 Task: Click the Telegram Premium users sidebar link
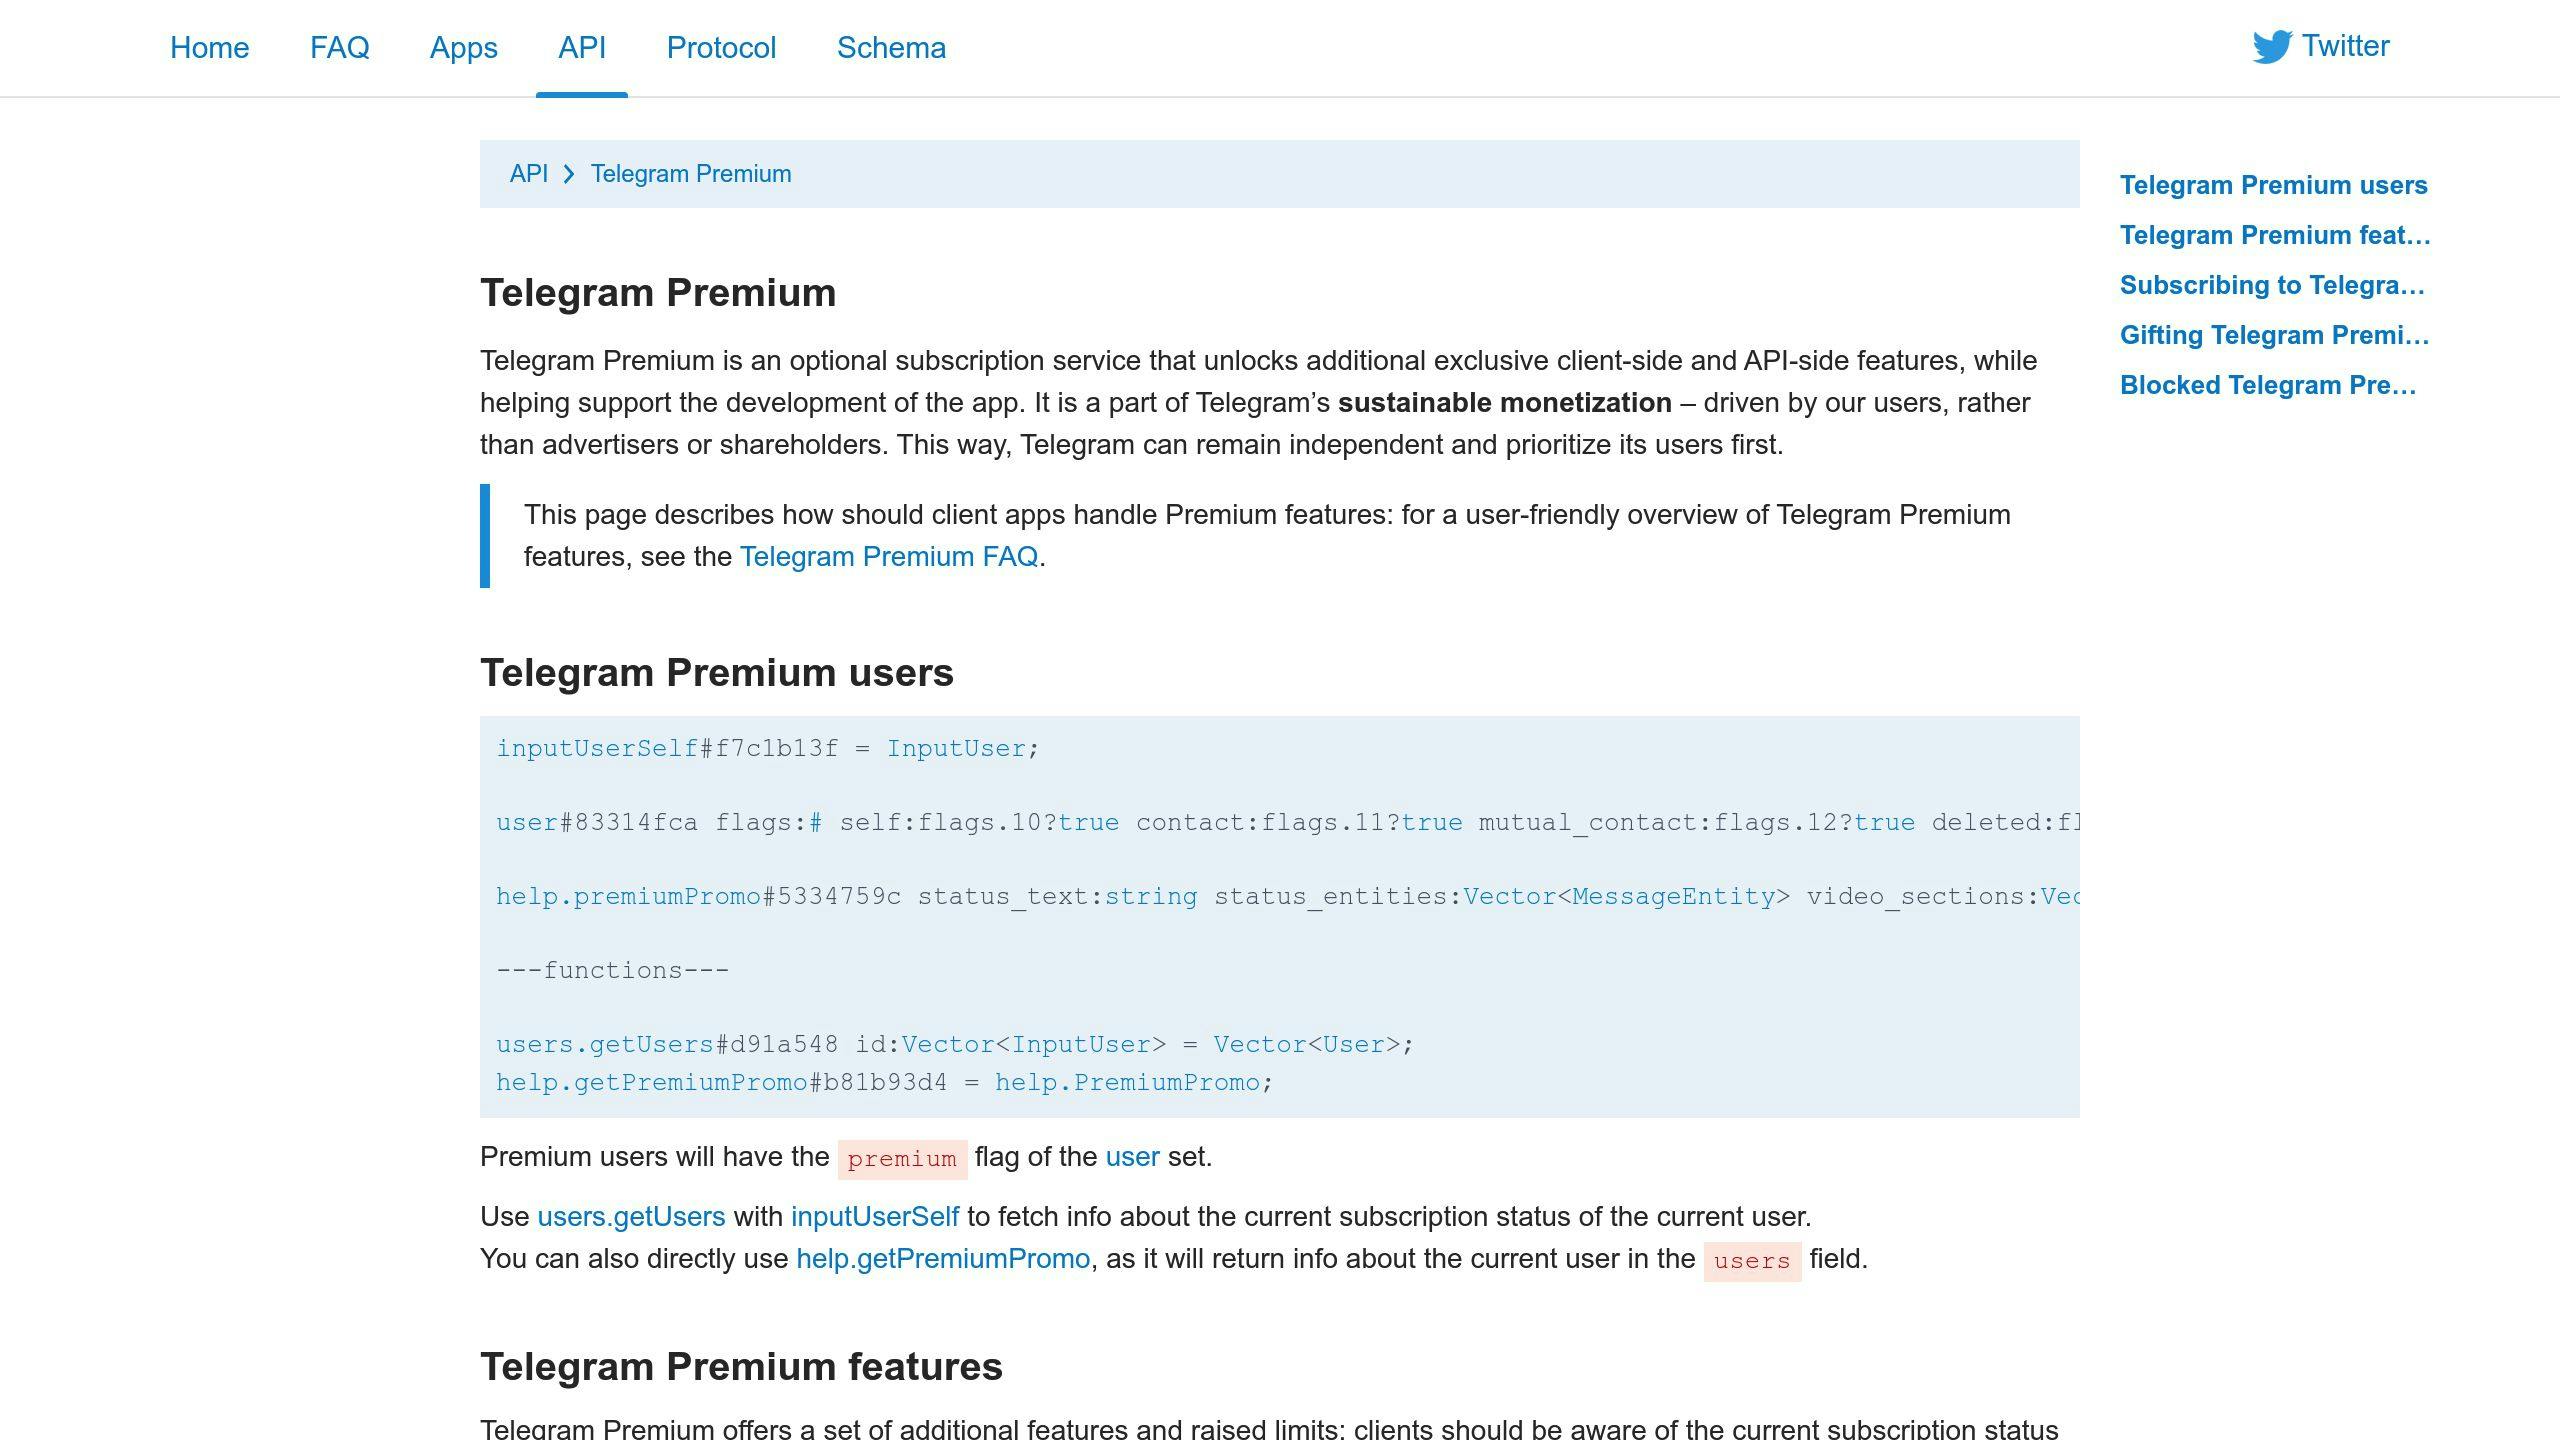coord(2273,185)
